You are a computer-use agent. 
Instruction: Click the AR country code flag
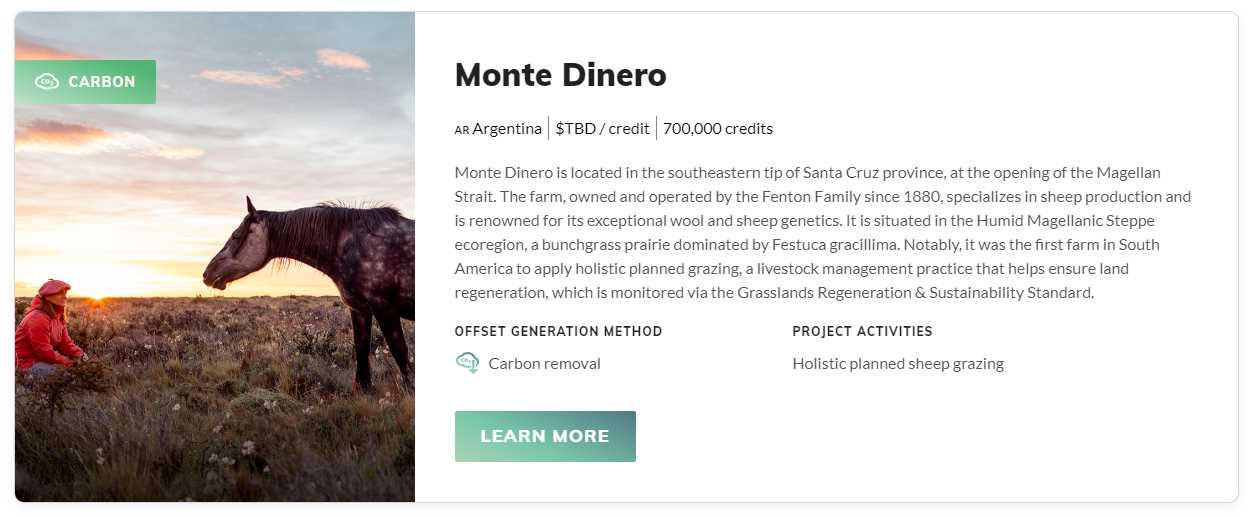(462, 130)
